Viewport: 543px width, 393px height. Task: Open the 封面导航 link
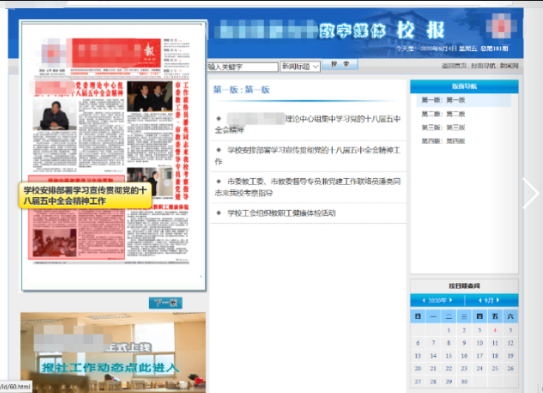(483, 65)
